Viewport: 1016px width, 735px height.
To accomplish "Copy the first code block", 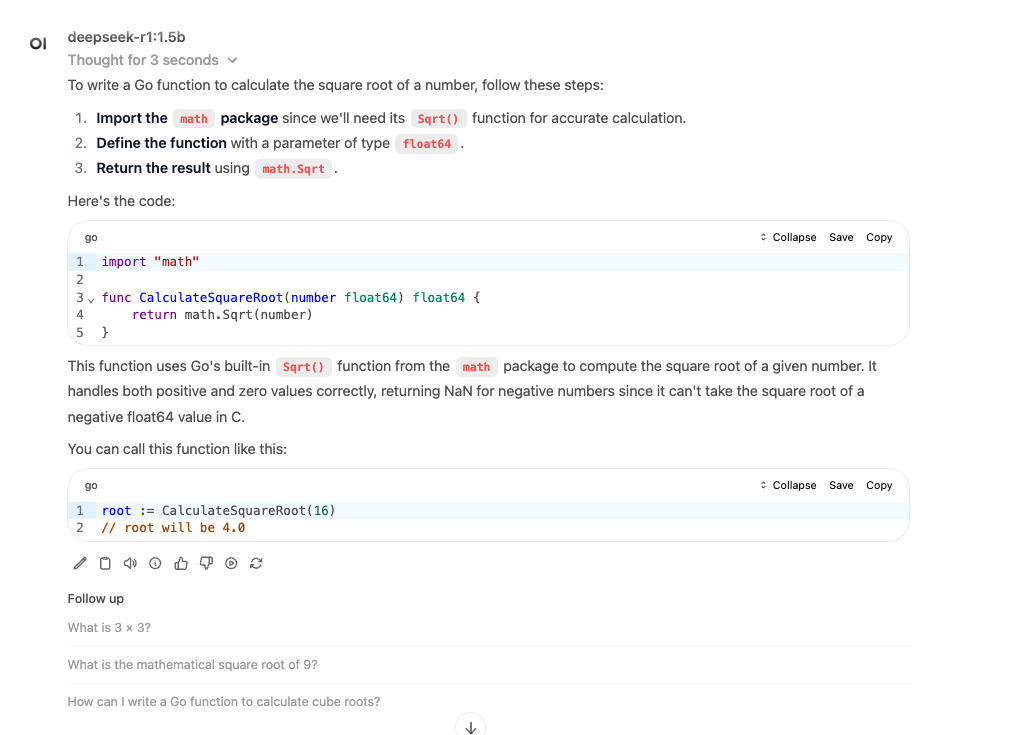I will coord(879,237).
